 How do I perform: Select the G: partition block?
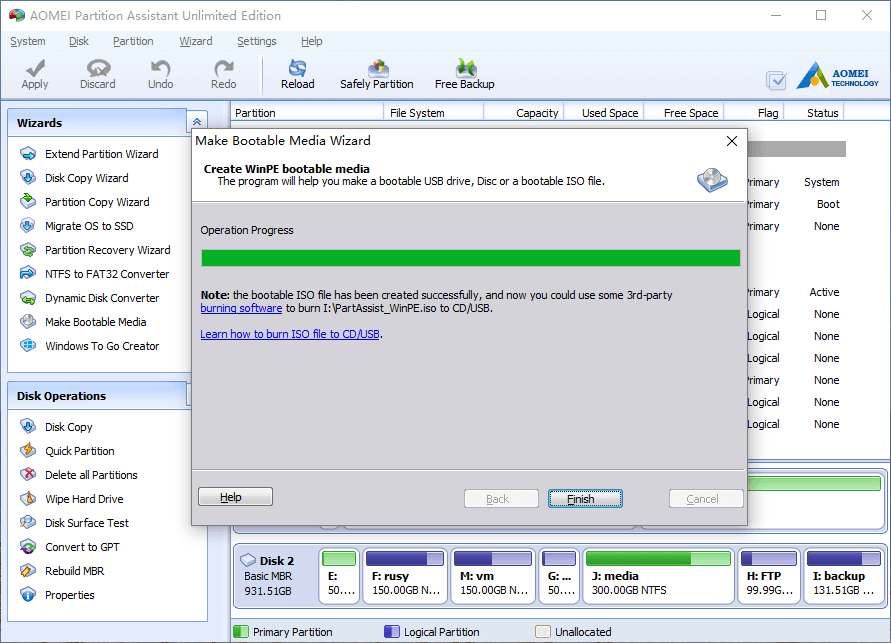(560, 575)
